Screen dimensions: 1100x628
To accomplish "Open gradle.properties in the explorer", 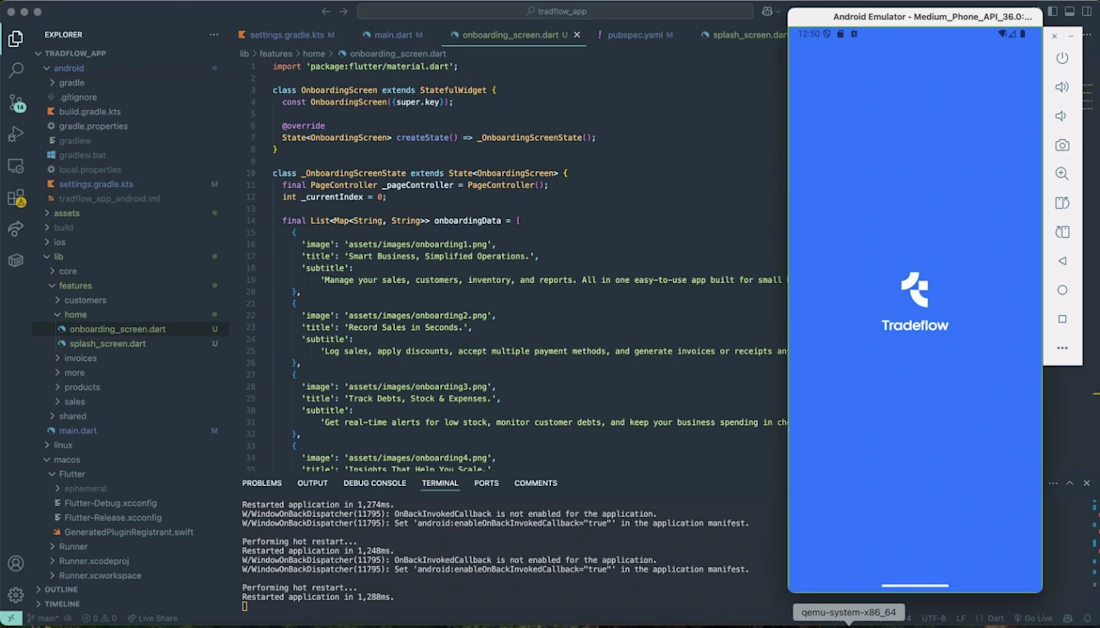I will point(93,126).
